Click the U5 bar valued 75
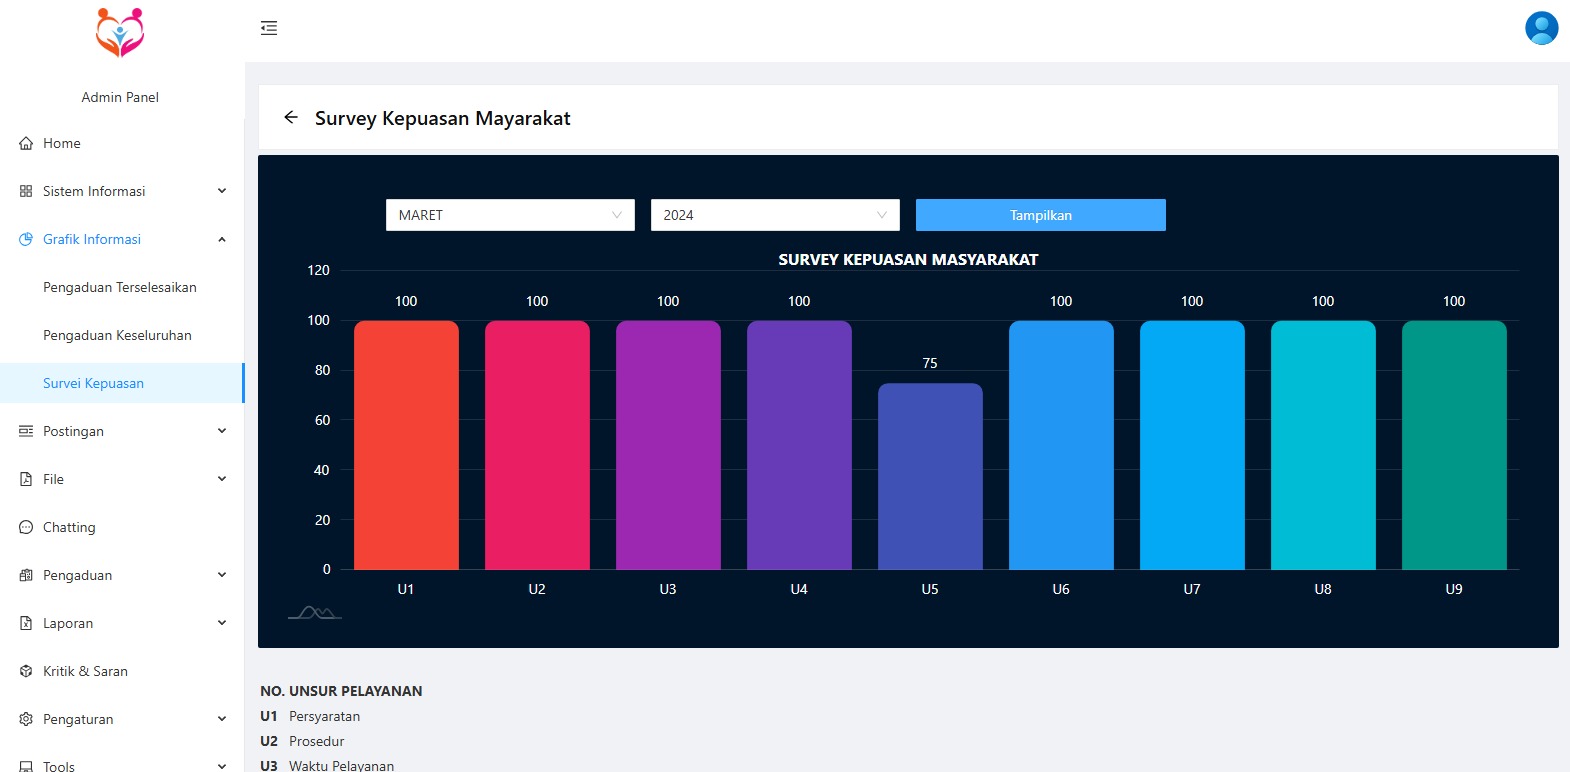Viewport: 1570px width, 772px height. 930,477
